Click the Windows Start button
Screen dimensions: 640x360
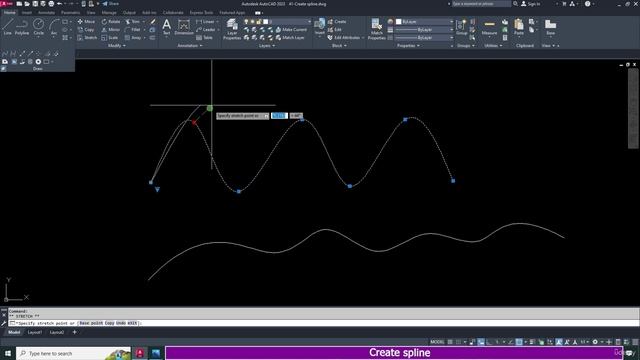click(8, 353)
